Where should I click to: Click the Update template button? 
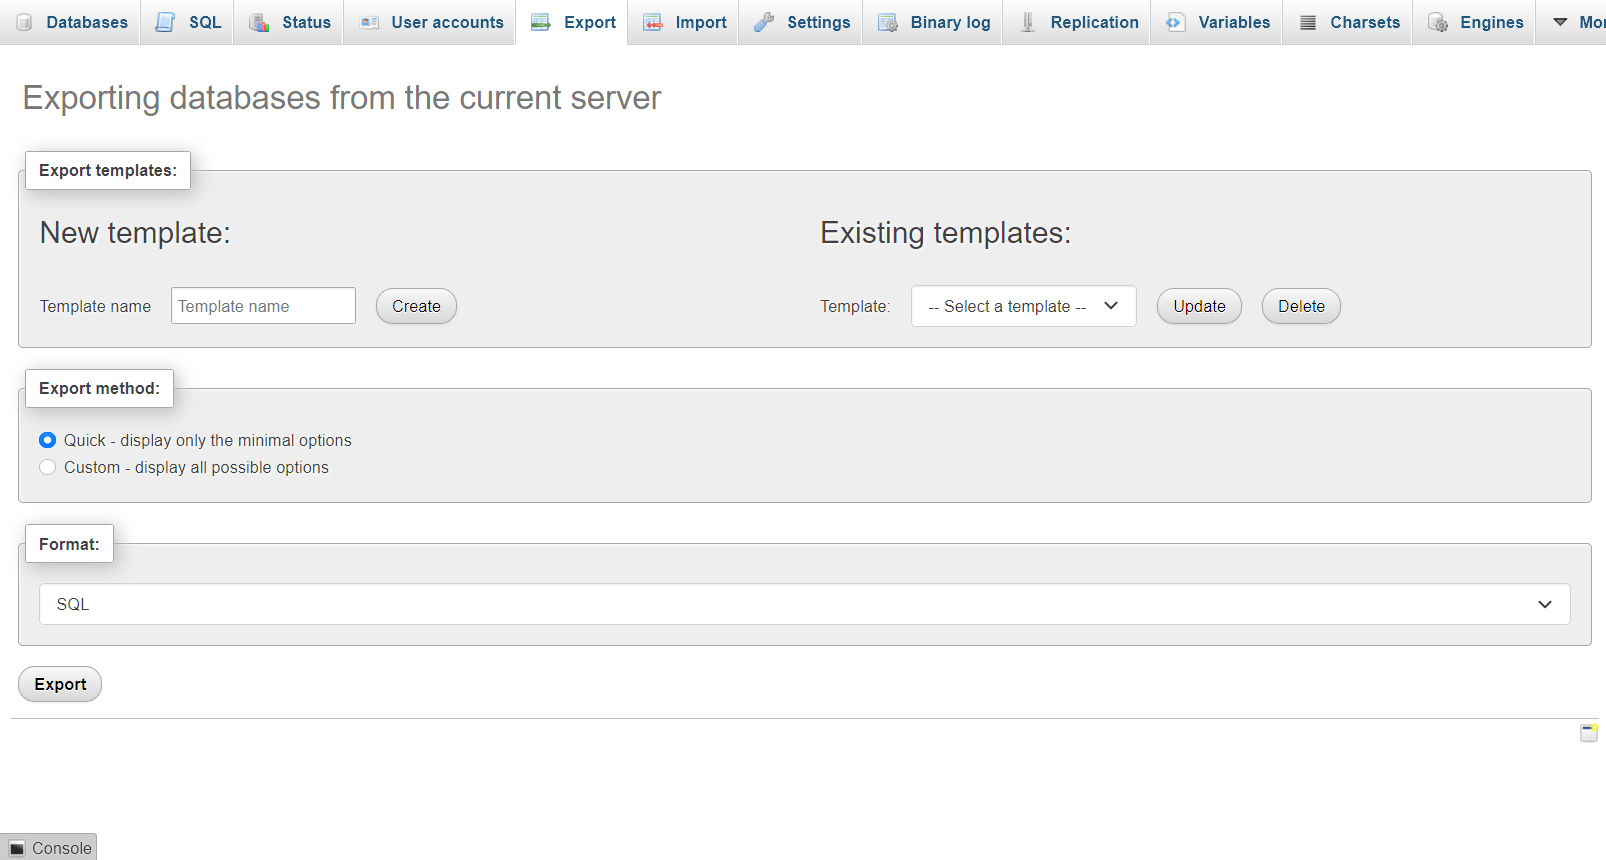1199,306
